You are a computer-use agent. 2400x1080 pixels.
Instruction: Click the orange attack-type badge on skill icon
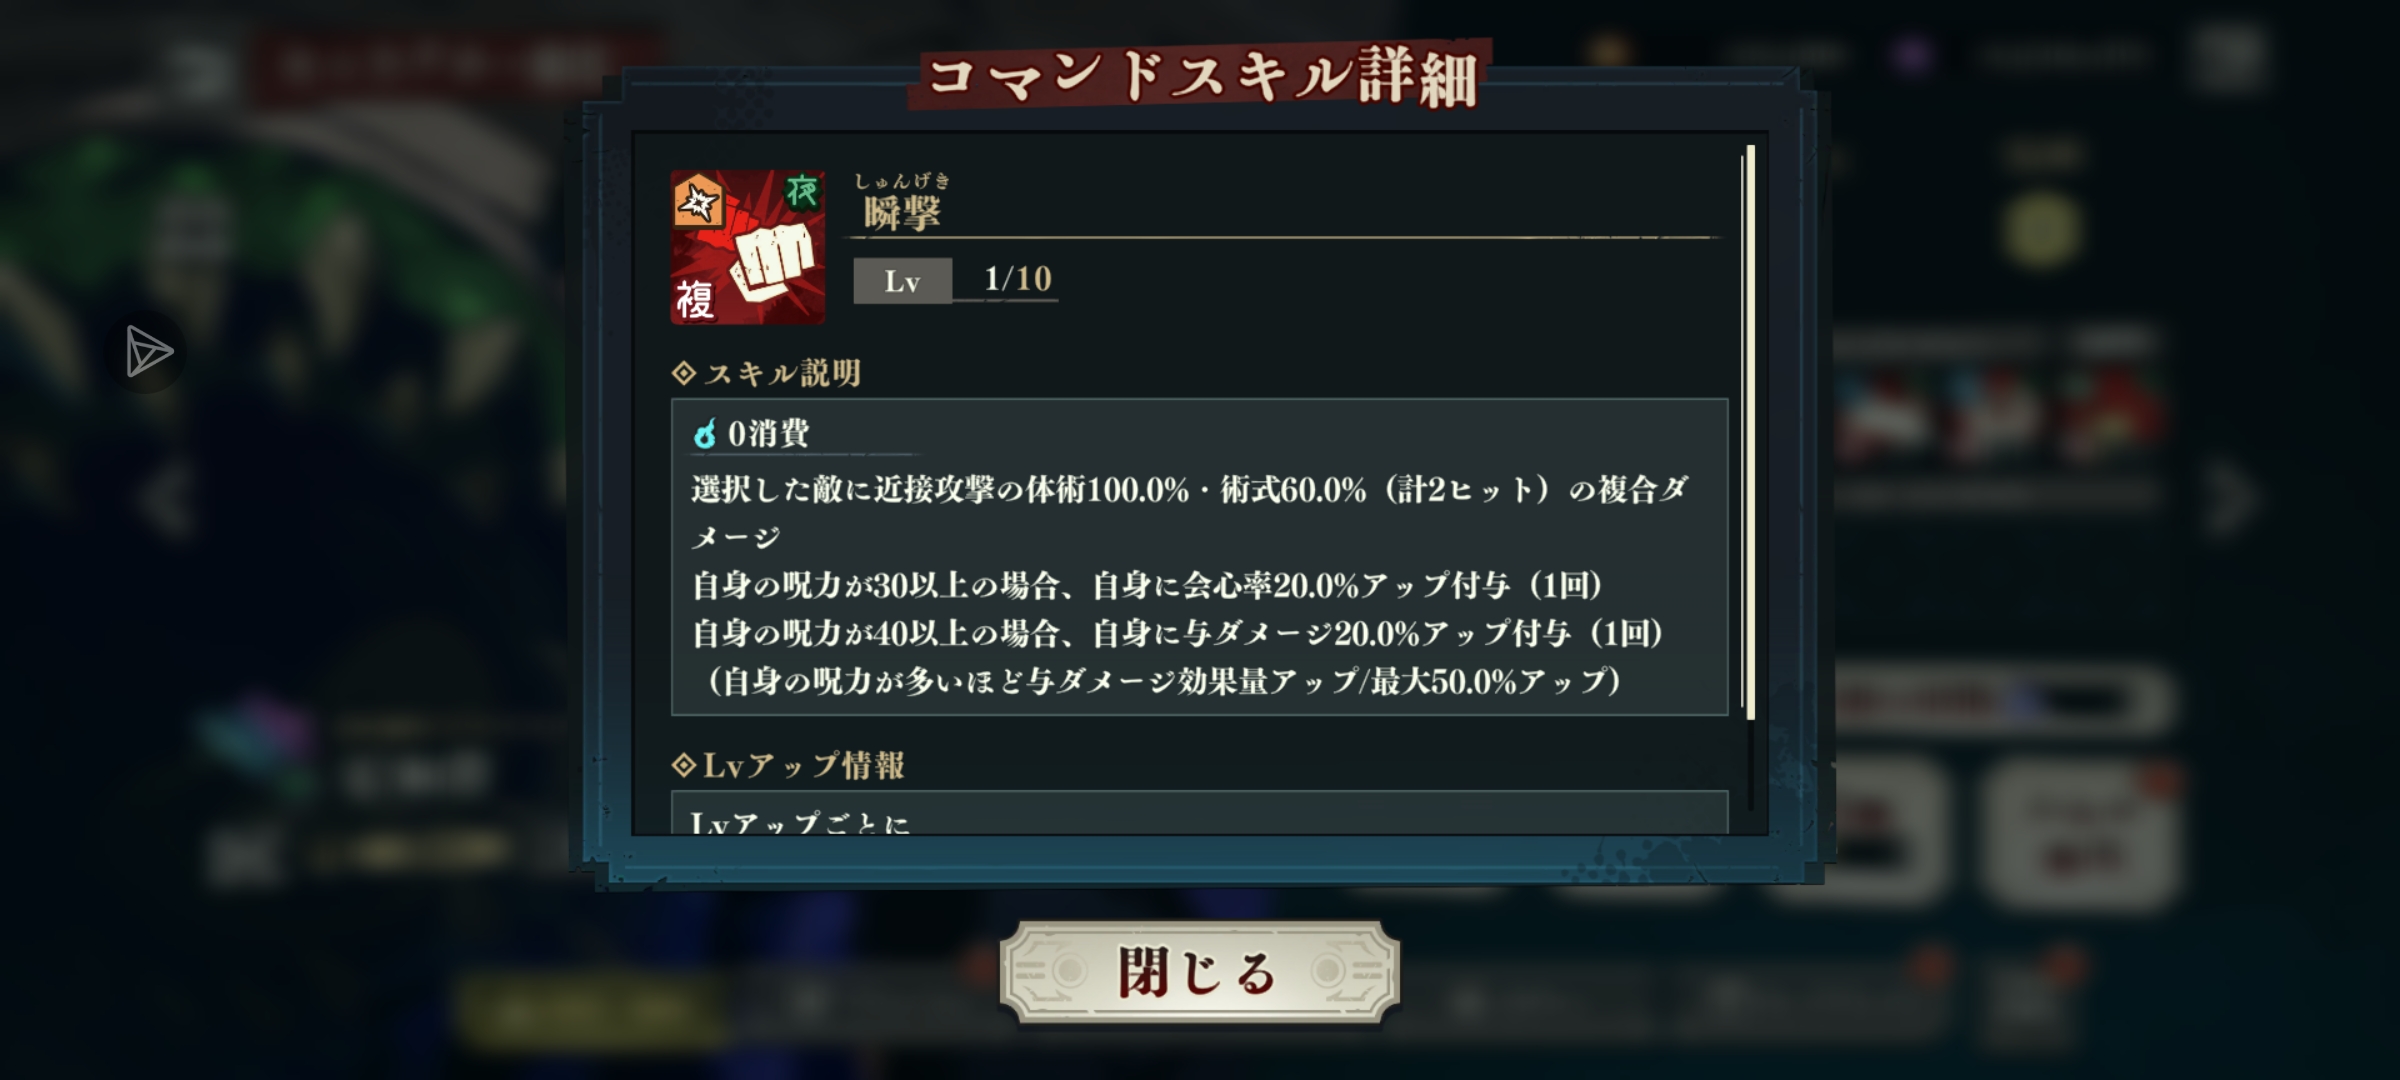point(697,203)
